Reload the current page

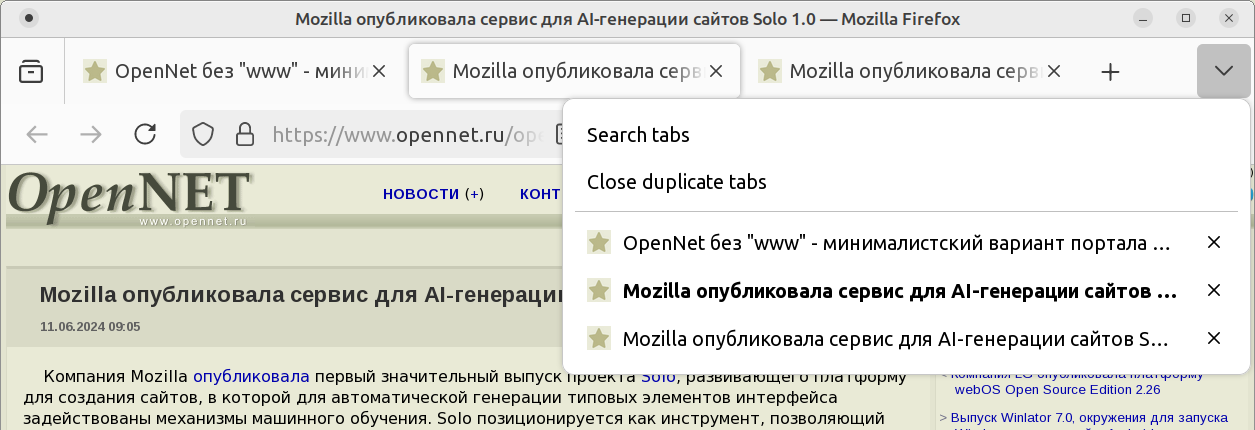click(x=146, y=134)
